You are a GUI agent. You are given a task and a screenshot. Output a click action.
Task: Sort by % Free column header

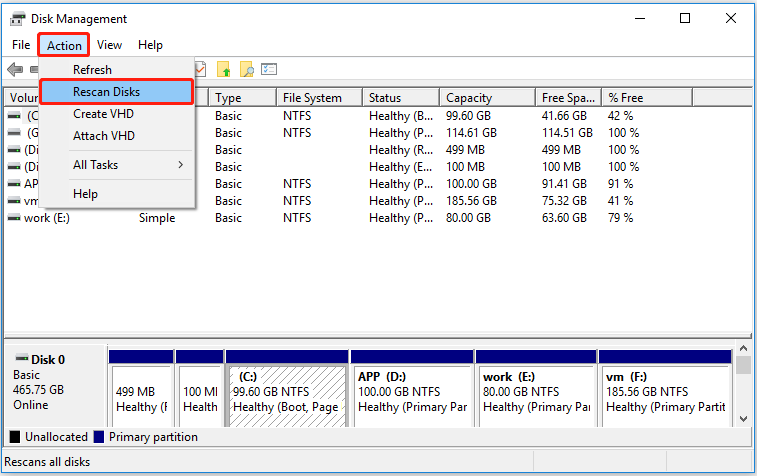point(647,98)
